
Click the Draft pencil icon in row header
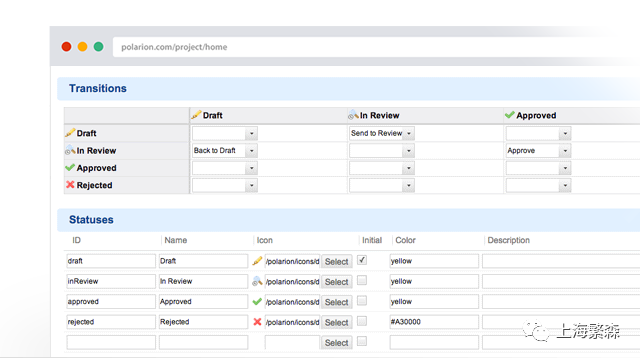pyautogui.click(x=70, y=133)
